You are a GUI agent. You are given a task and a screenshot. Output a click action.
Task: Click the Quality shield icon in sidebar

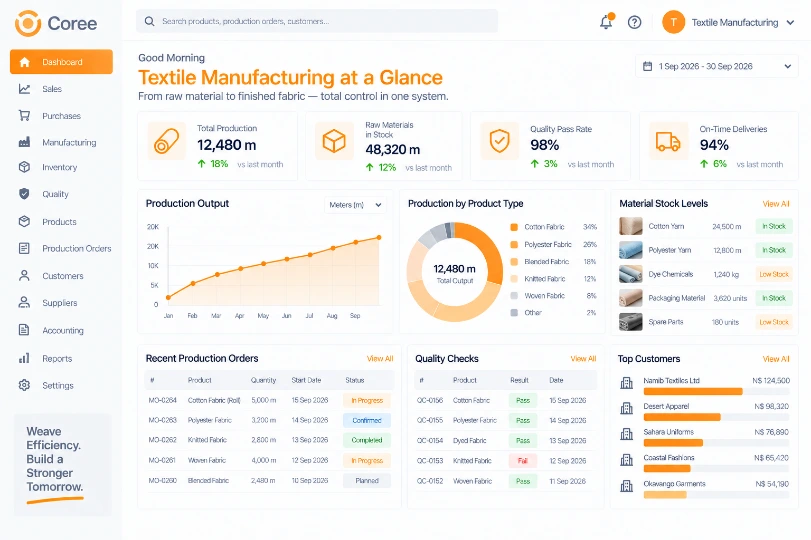point(24,194)
